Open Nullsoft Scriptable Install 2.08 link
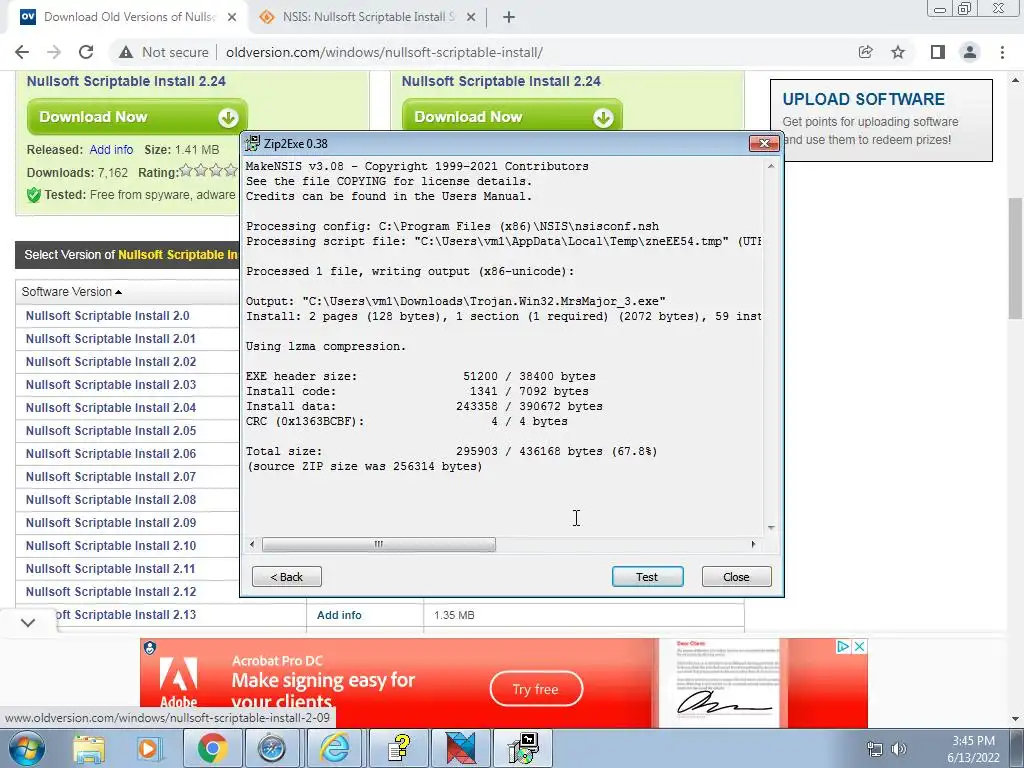The image size is (1024, 768). (x=111, y=500)
